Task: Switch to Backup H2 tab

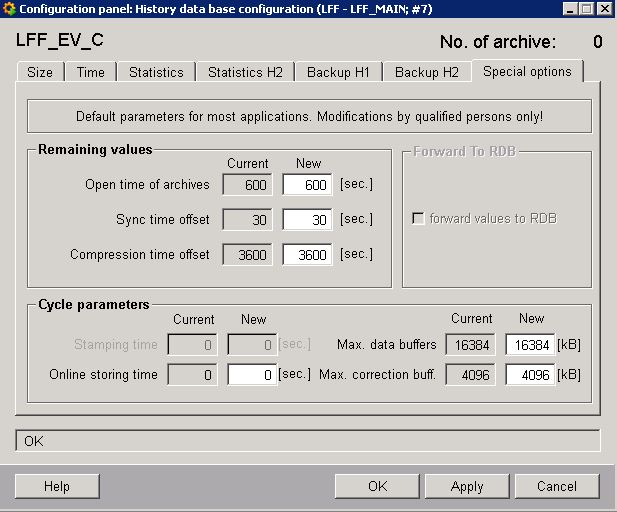Action: [427, 72]
